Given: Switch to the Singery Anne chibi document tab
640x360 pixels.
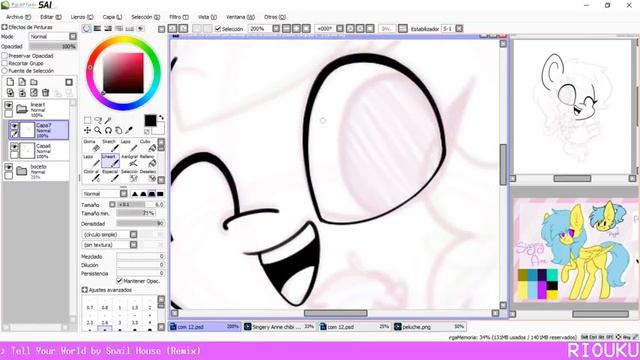Looking at the screenshot, I should point(280,327).
